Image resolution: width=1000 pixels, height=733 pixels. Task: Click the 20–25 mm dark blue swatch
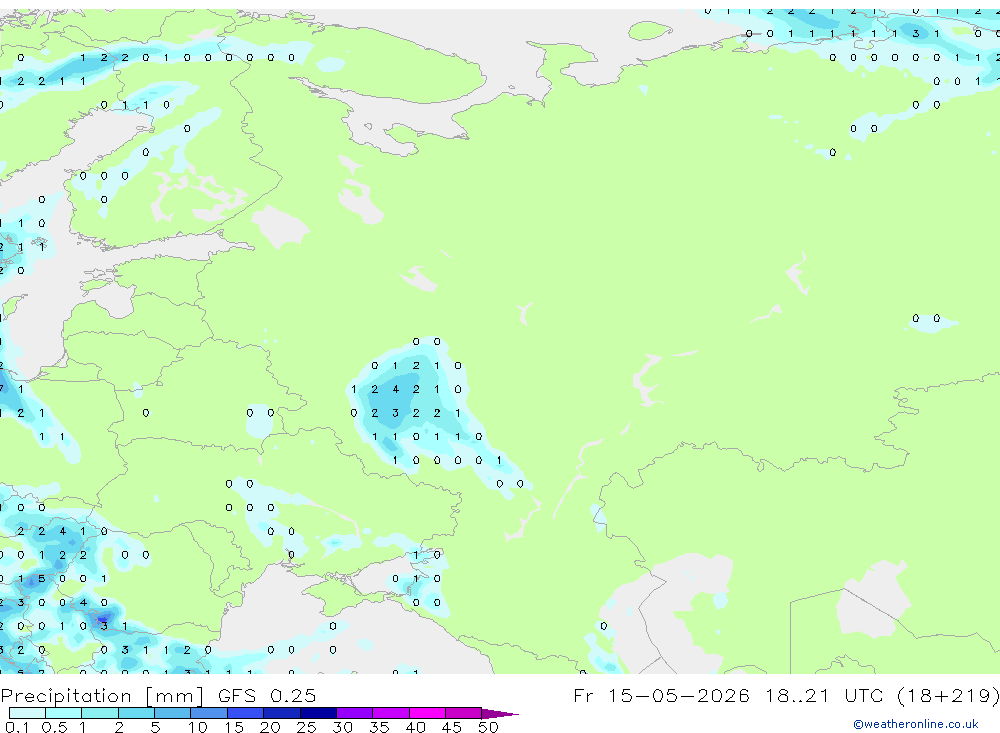click(282, 713)
